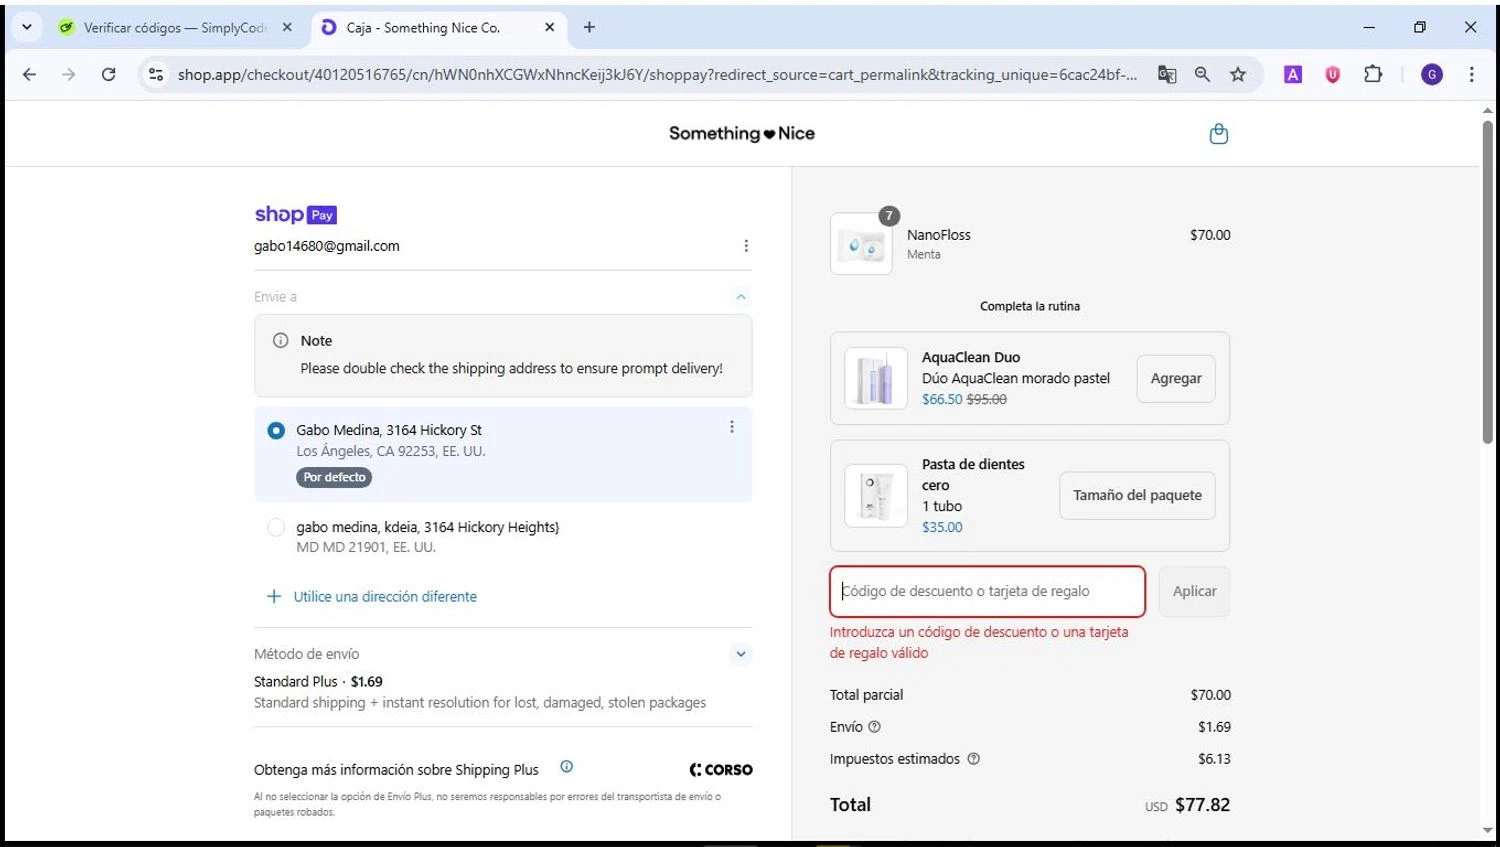This screenshot has height=847, width=1500.
Task: Add AquaClean Duo with Agregar button
Action: (1176, 378)
